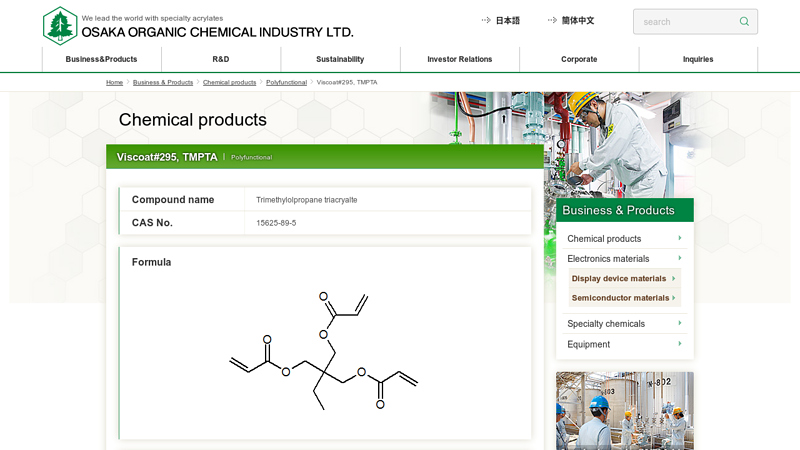The image size is (800, 450).
Task: Click the arrow beside Specialty chemicals
Action: click(680, 323)
